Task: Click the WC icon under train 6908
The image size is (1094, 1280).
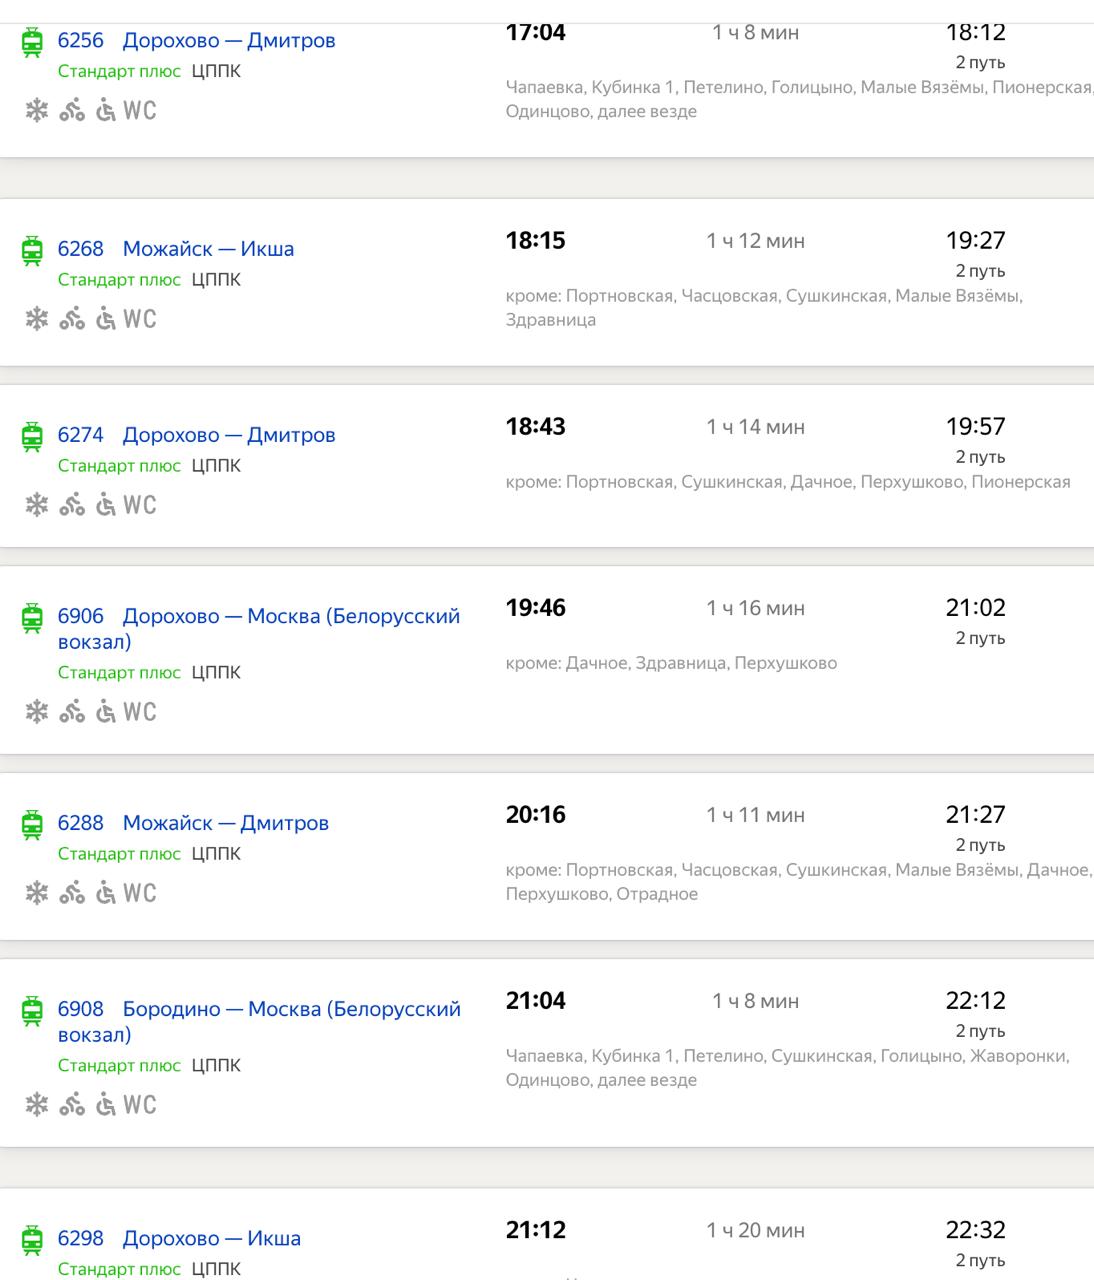Action: pyautogui.click(x=140, y=1105)
